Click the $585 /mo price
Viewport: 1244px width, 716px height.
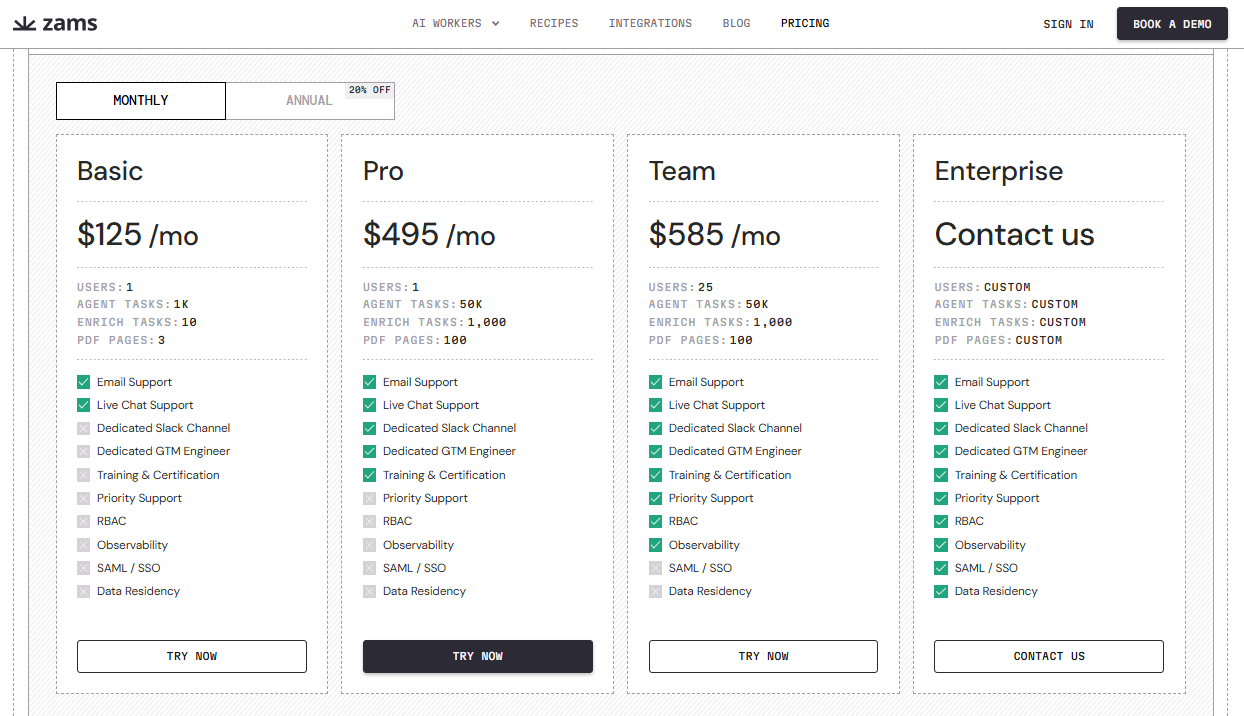(715, 234)
